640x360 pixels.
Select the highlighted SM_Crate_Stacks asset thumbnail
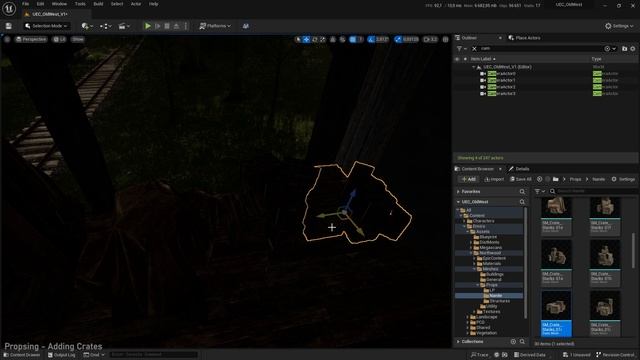tap(556, 313)
